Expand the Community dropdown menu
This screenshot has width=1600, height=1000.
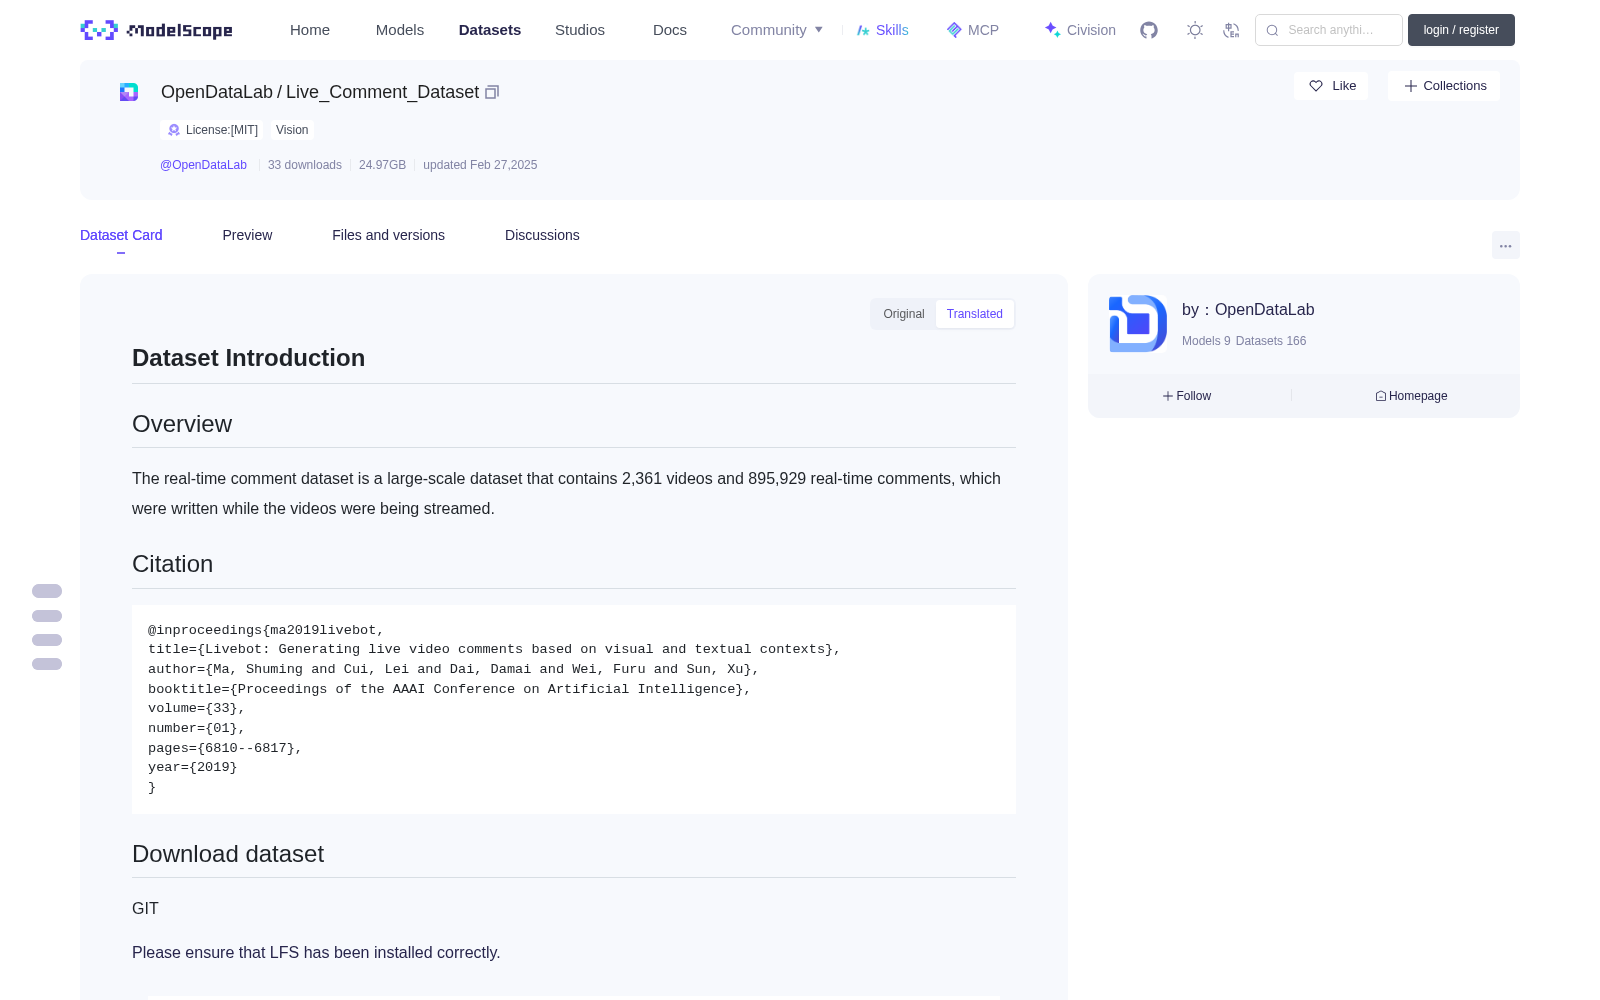[x=777, y=30]
